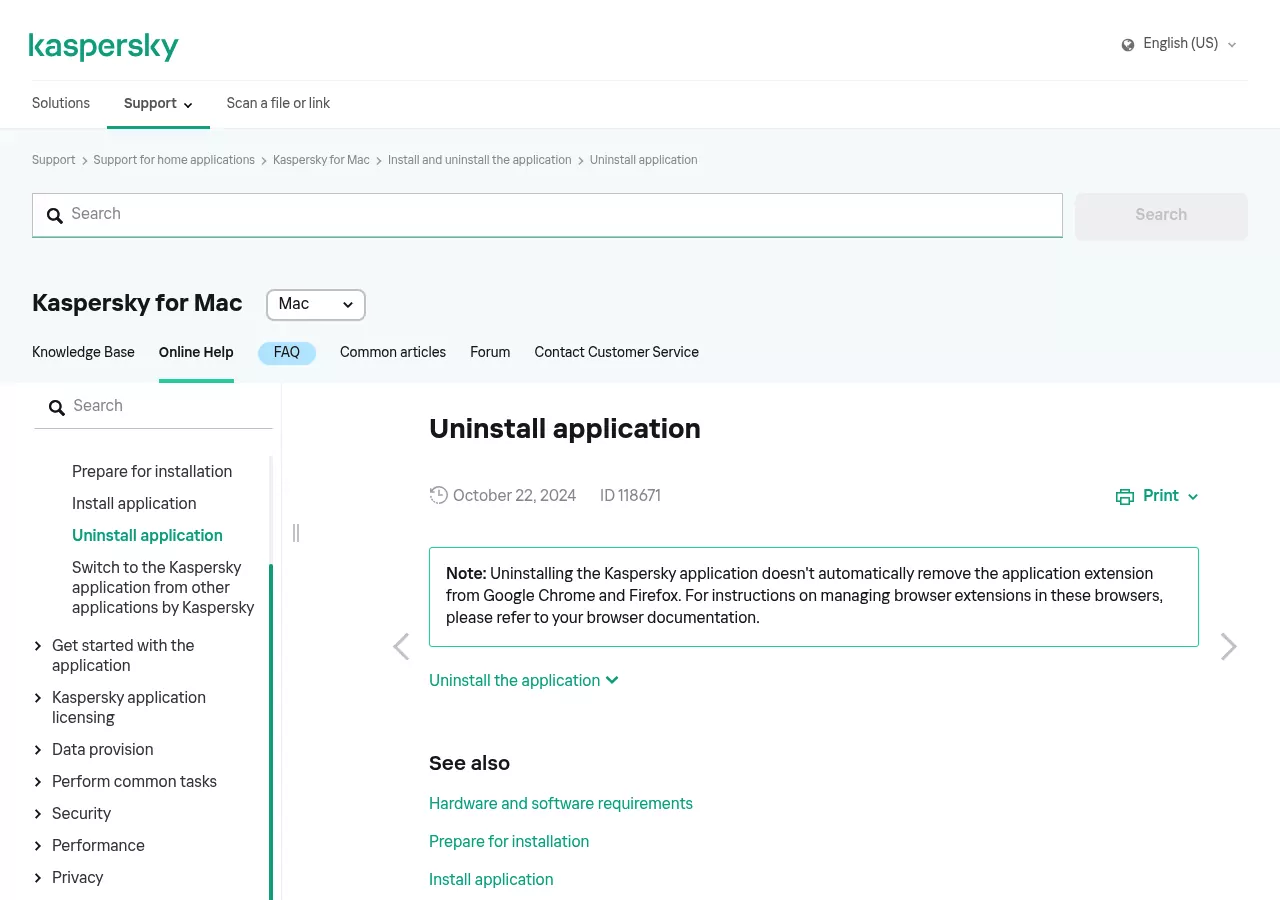Click the magnifier icon in main search
Screen dimensions: 1280x900
pyautogui.click(x=55, y=216)
